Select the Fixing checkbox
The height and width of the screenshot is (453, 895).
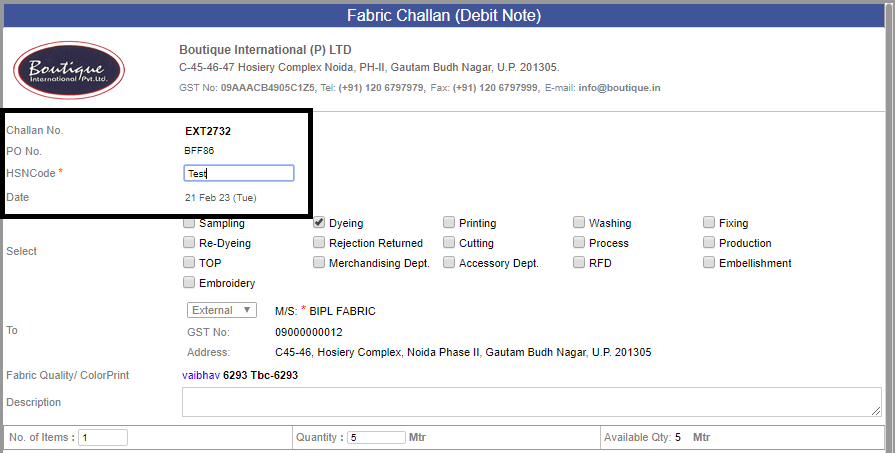tap(709, 223)
